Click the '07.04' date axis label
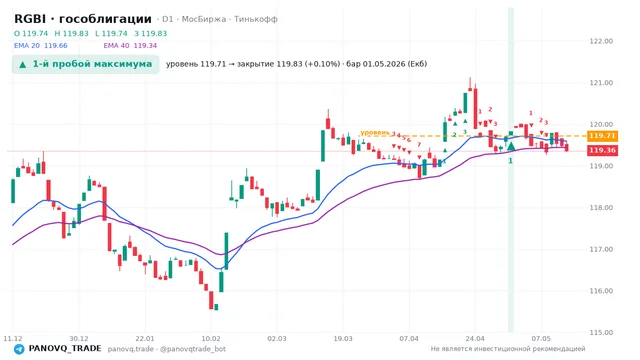Screen dimensions: 640x360 (409, 339)
